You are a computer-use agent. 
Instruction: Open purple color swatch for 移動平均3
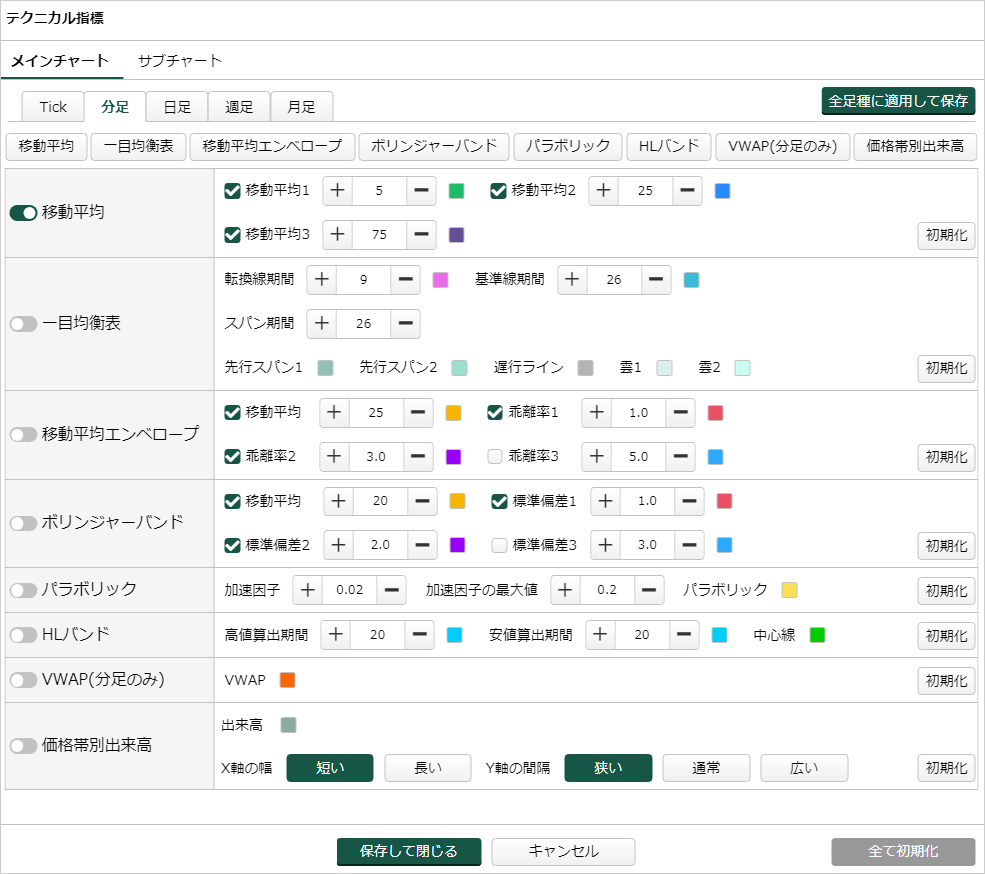tap(457, 235)
